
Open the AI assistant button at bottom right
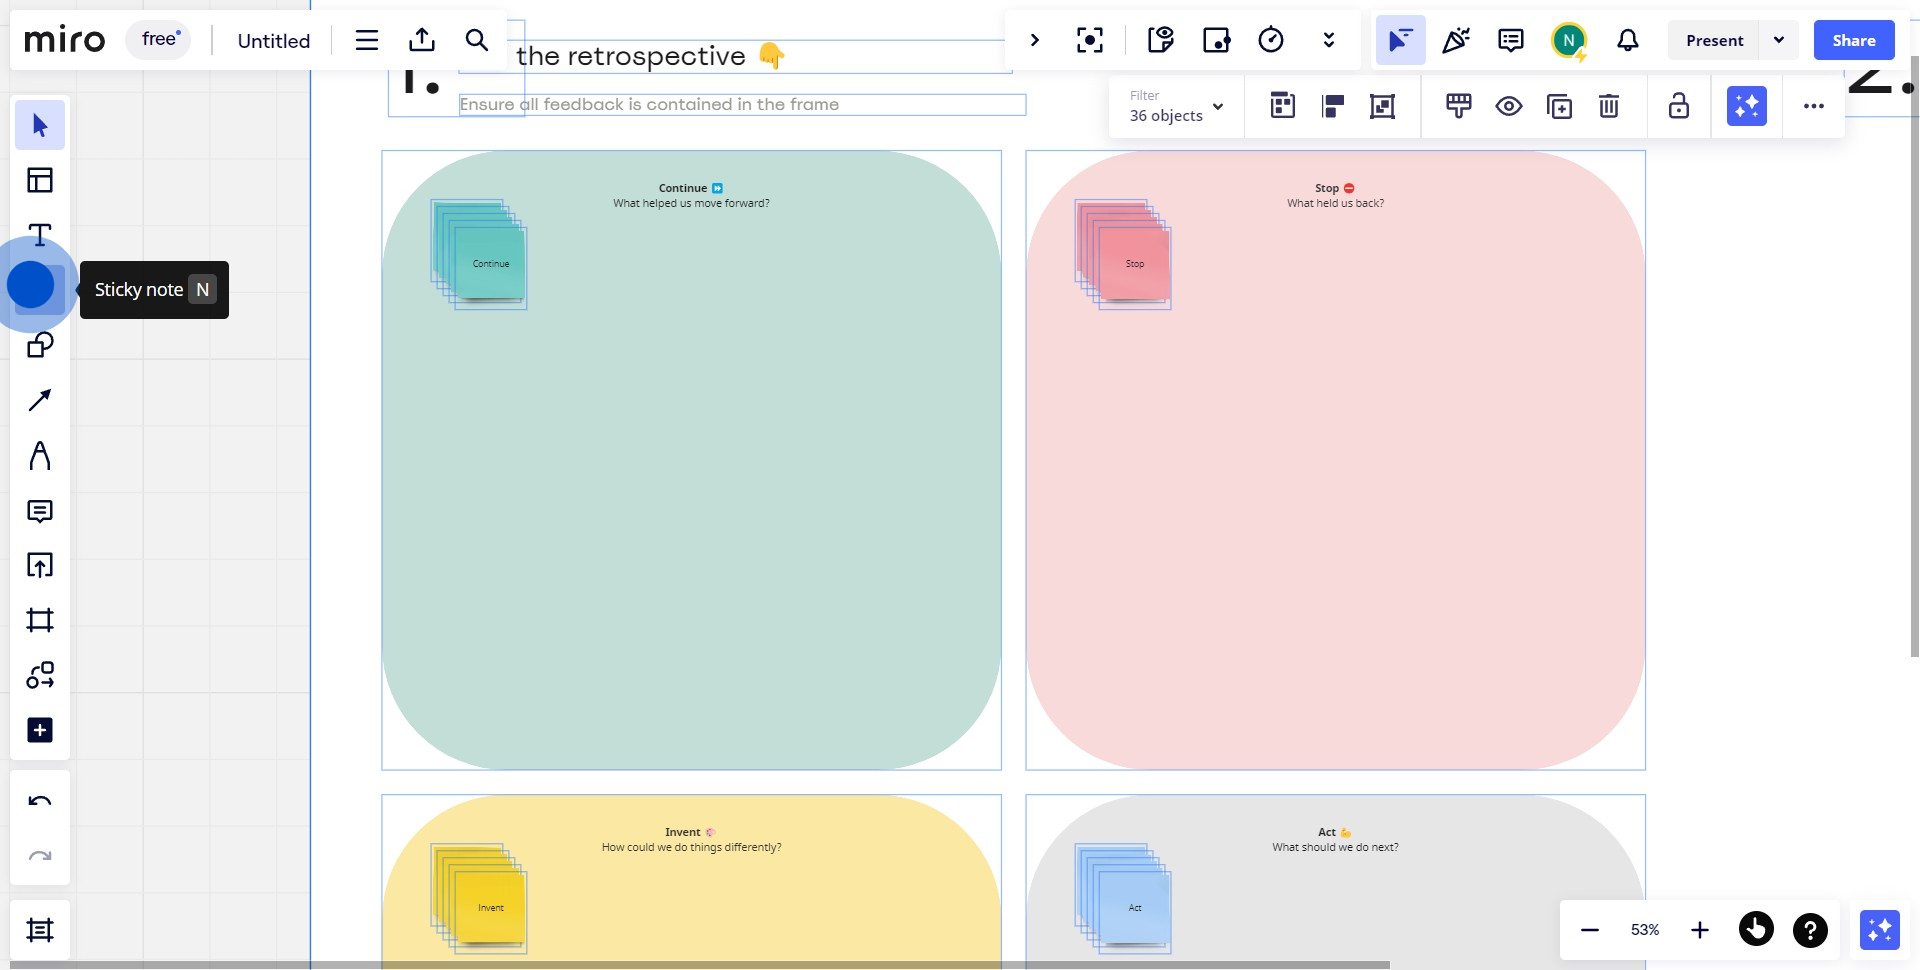[x=1880, y=930]
